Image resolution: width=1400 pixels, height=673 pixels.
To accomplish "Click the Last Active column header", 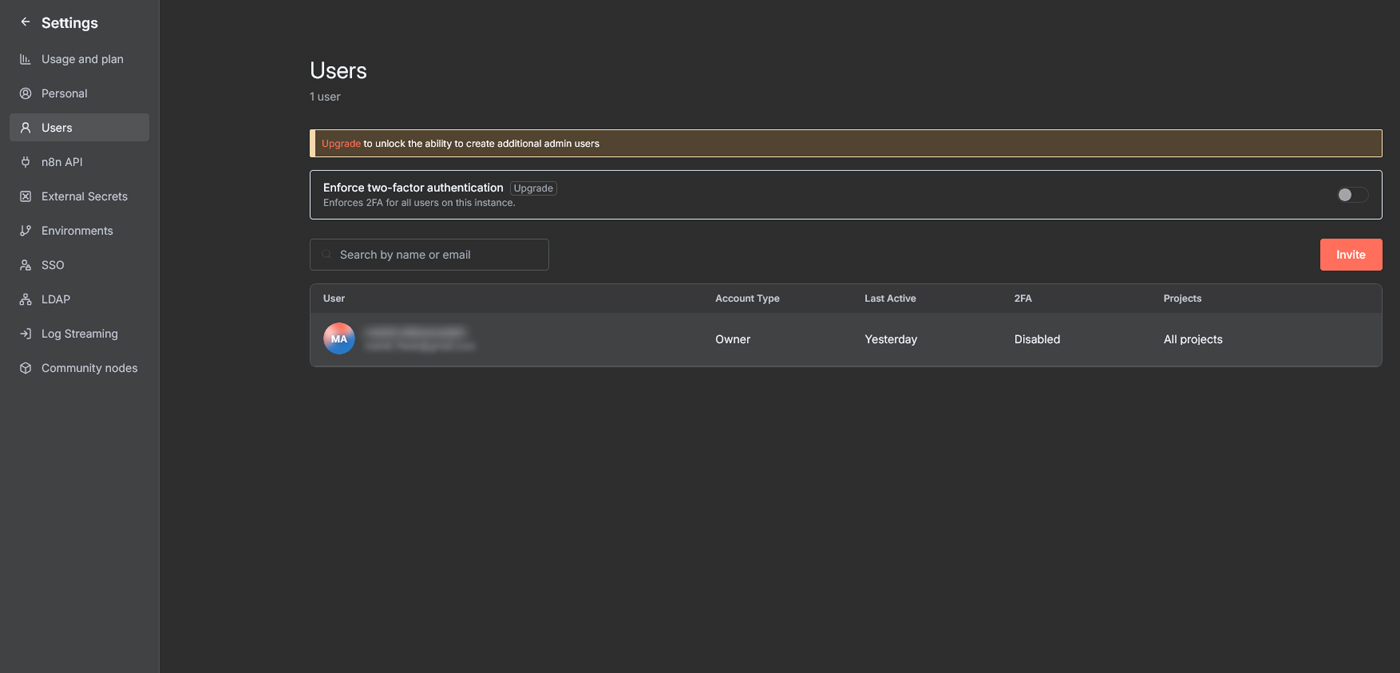I will pyautogui.click(x=890, y=298).
